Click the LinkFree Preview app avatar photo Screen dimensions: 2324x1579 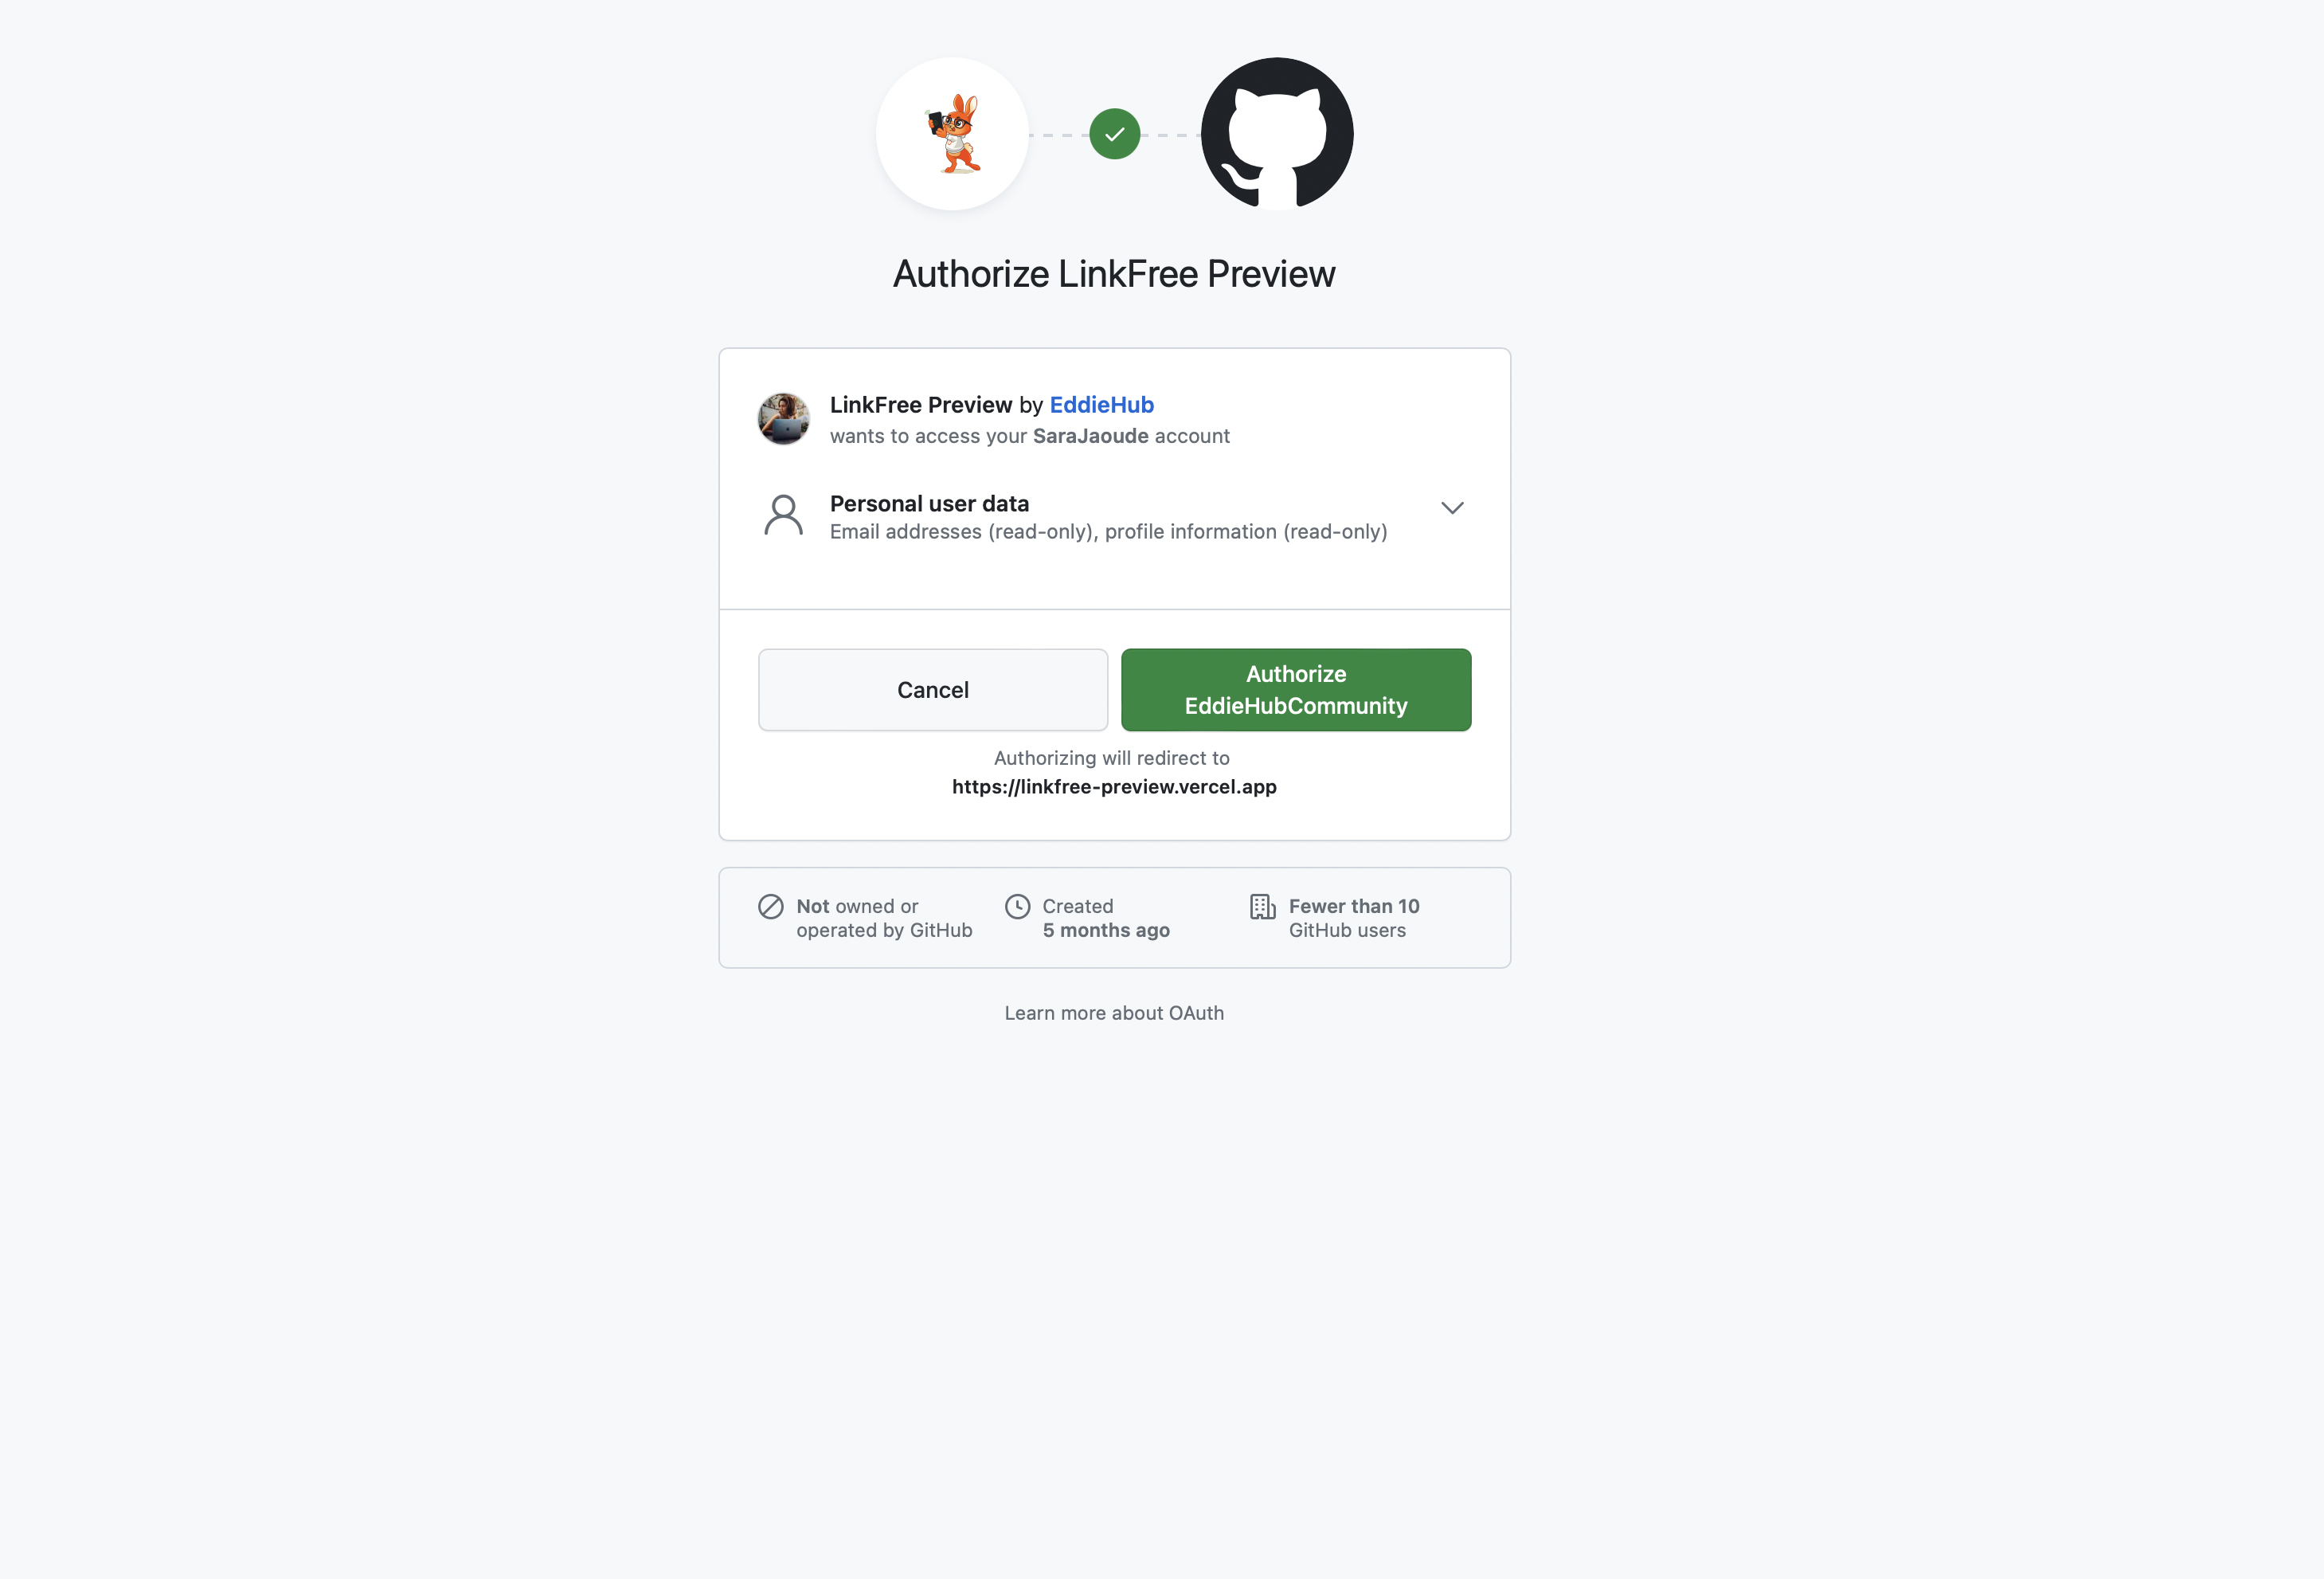(784, 419)
